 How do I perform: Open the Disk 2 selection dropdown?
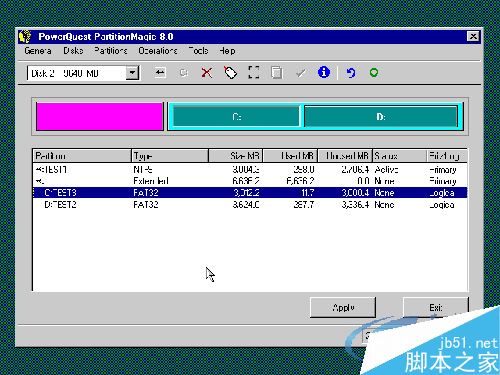(x=132, y=73)
